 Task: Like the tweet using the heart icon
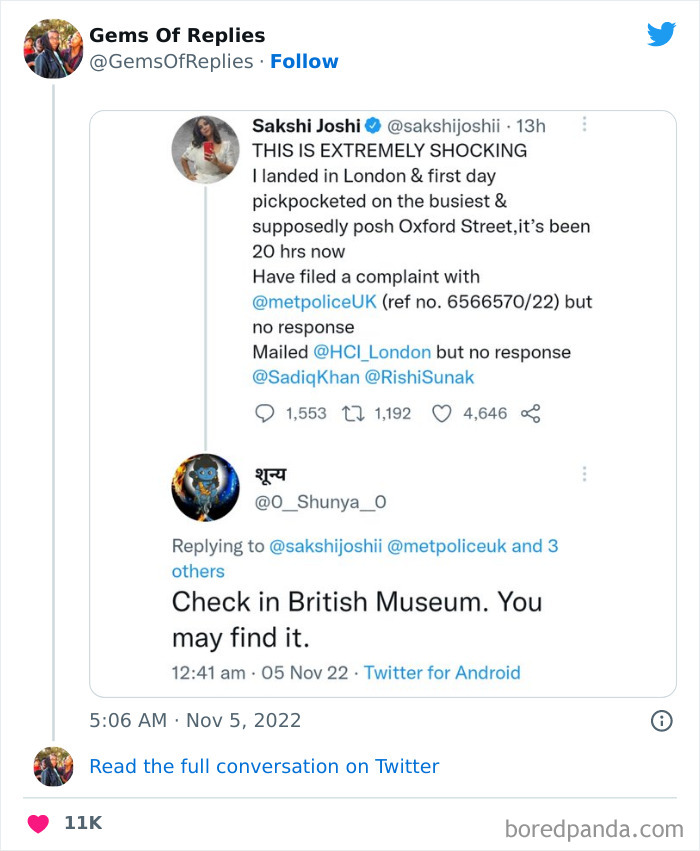[x=442, y=413]
